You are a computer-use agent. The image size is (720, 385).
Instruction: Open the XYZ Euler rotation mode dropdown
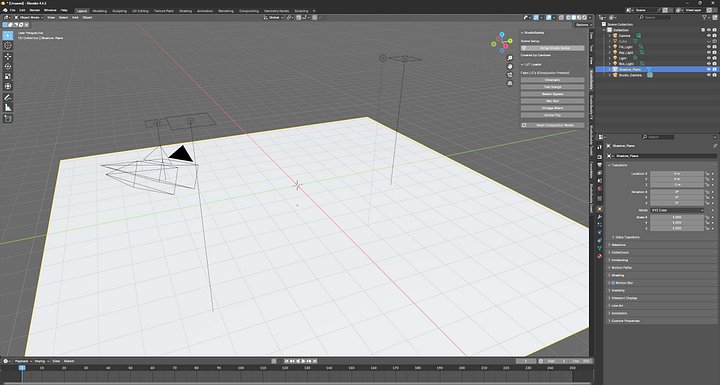point(677,210)
